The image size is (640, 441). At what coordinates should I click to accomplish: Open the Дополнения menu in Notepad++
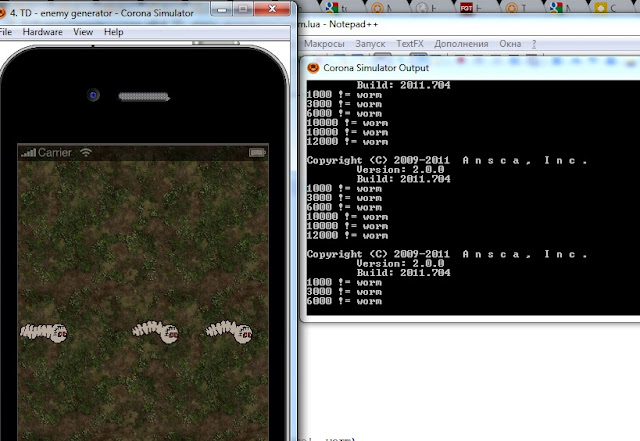pos(461,44)
